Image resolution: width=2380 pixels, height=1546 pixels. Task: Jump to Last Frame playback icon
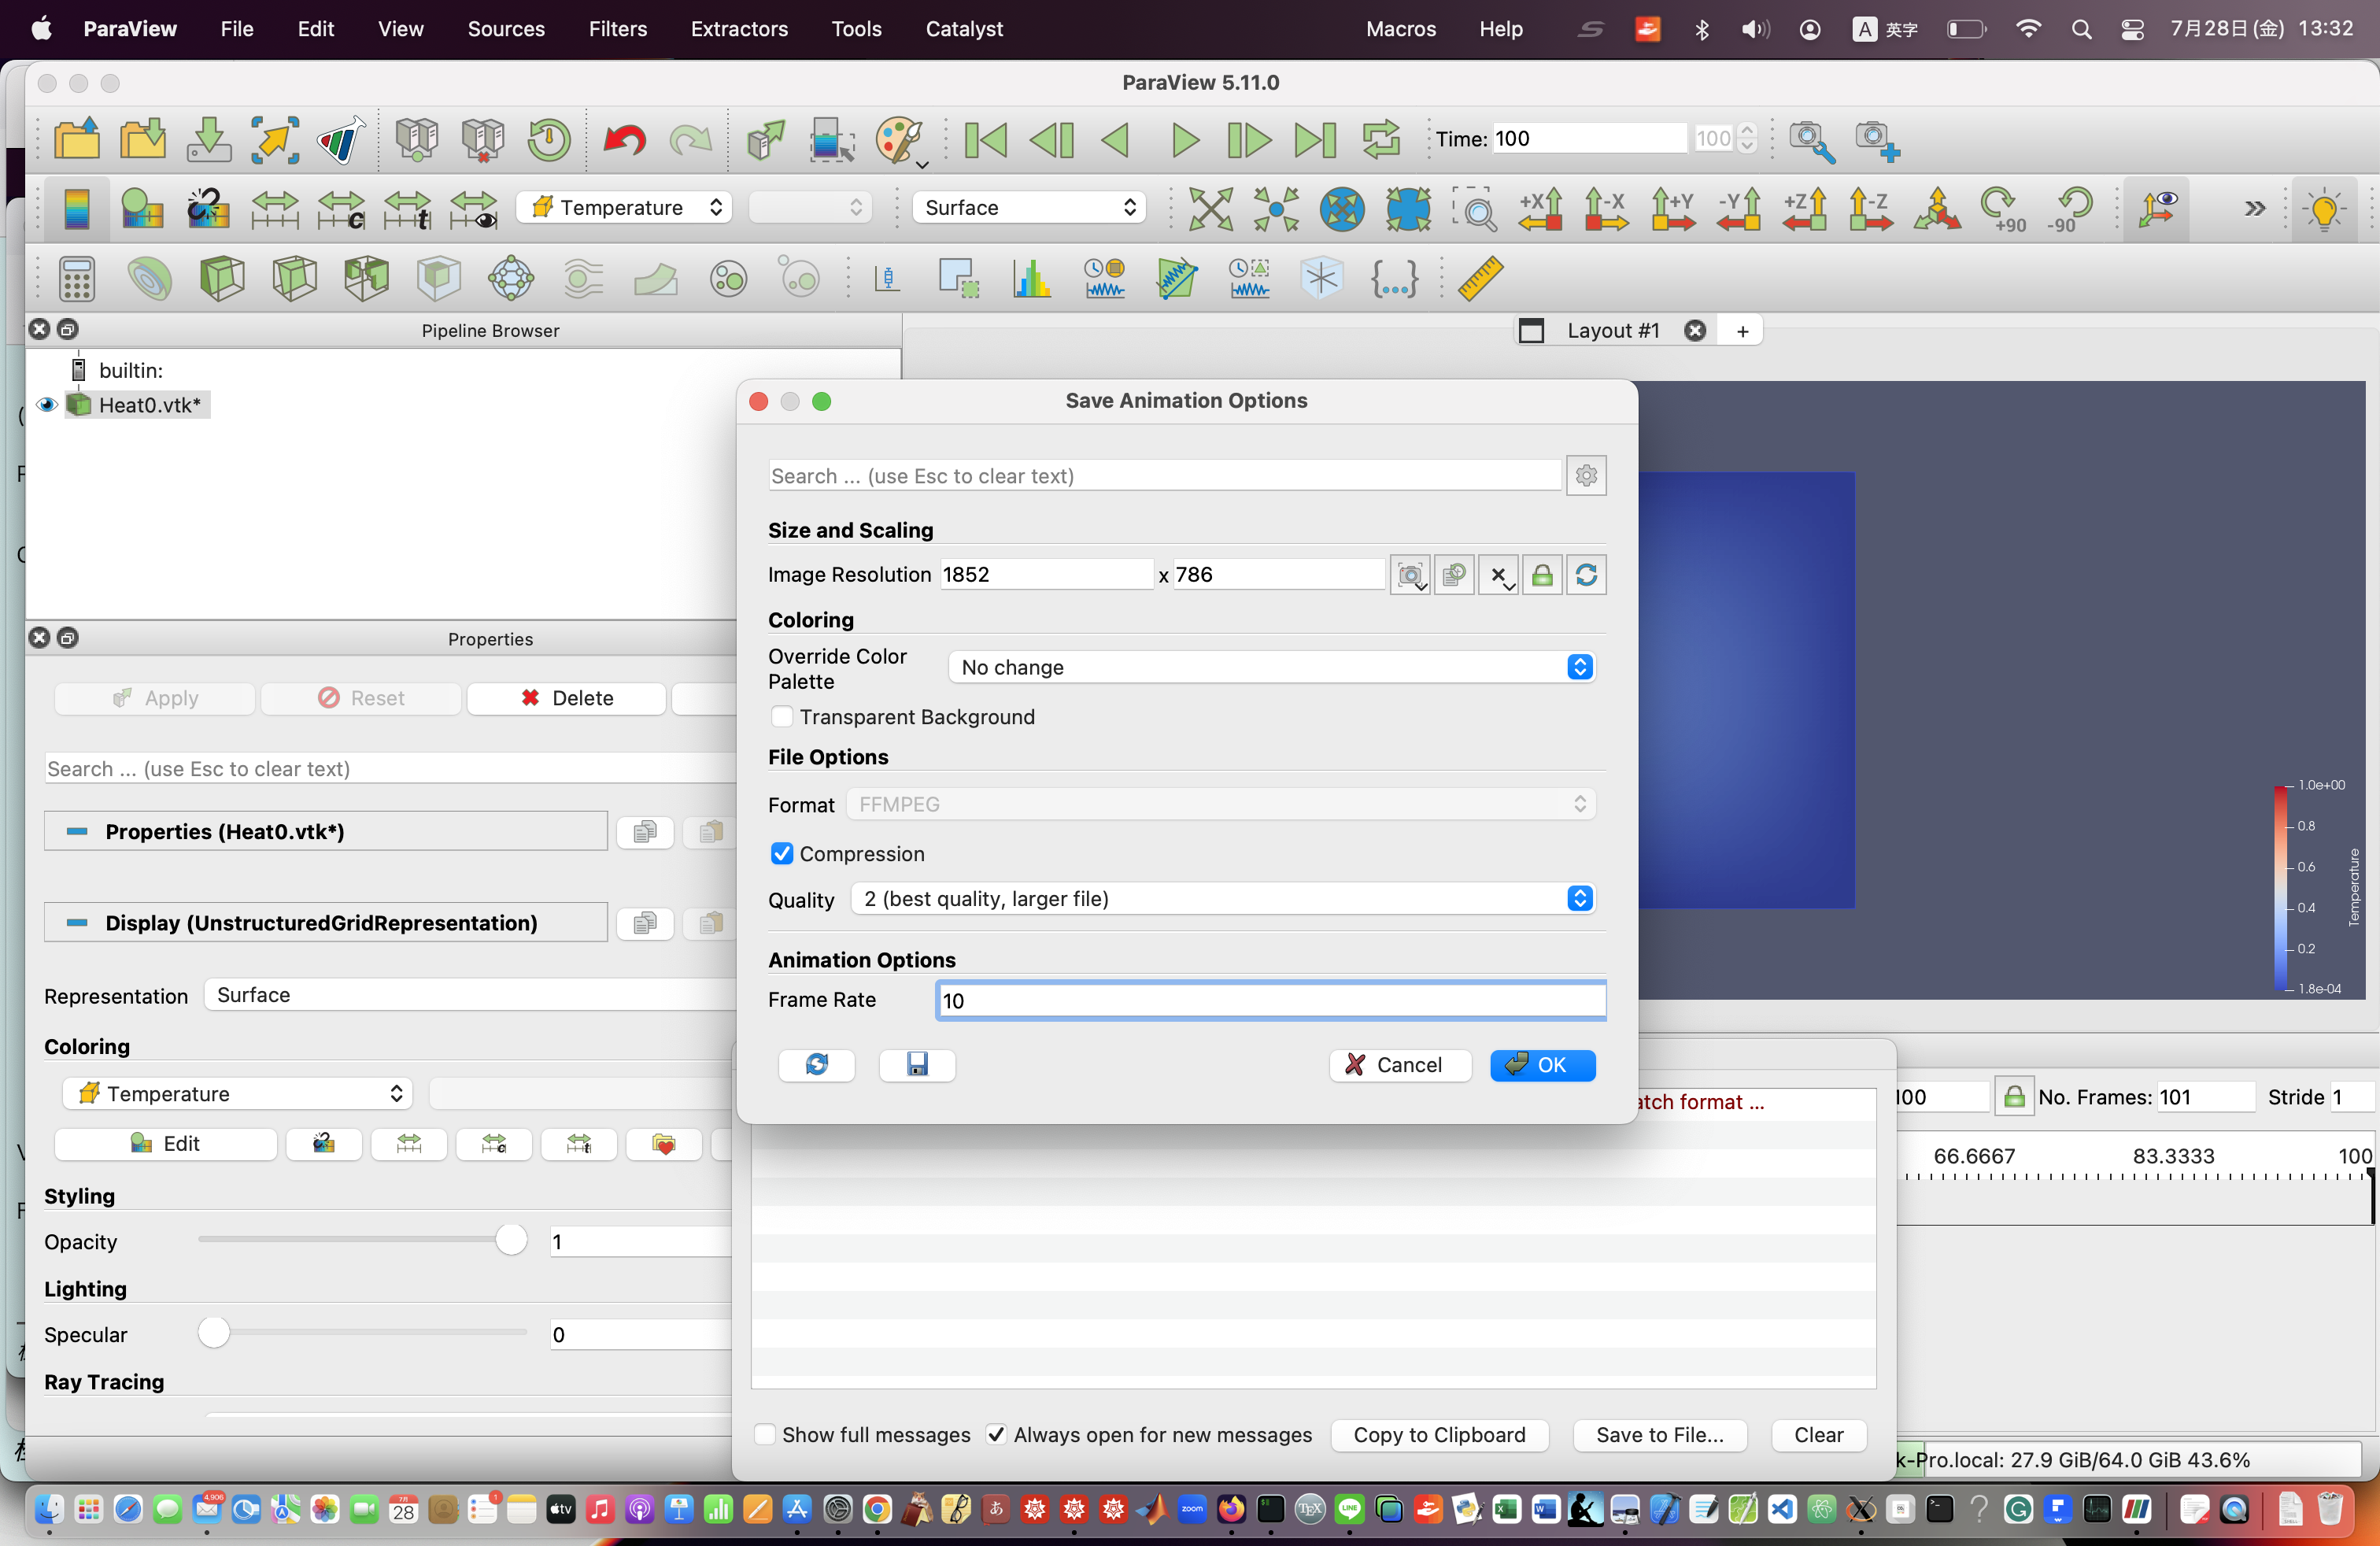[1315, 139]
